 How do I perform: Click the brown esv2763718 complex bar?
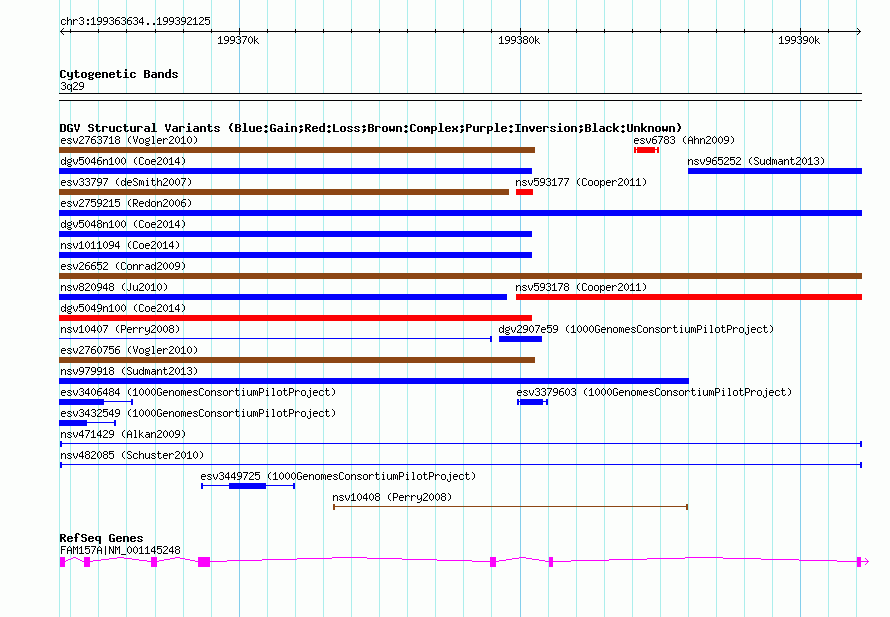(297, 150)
